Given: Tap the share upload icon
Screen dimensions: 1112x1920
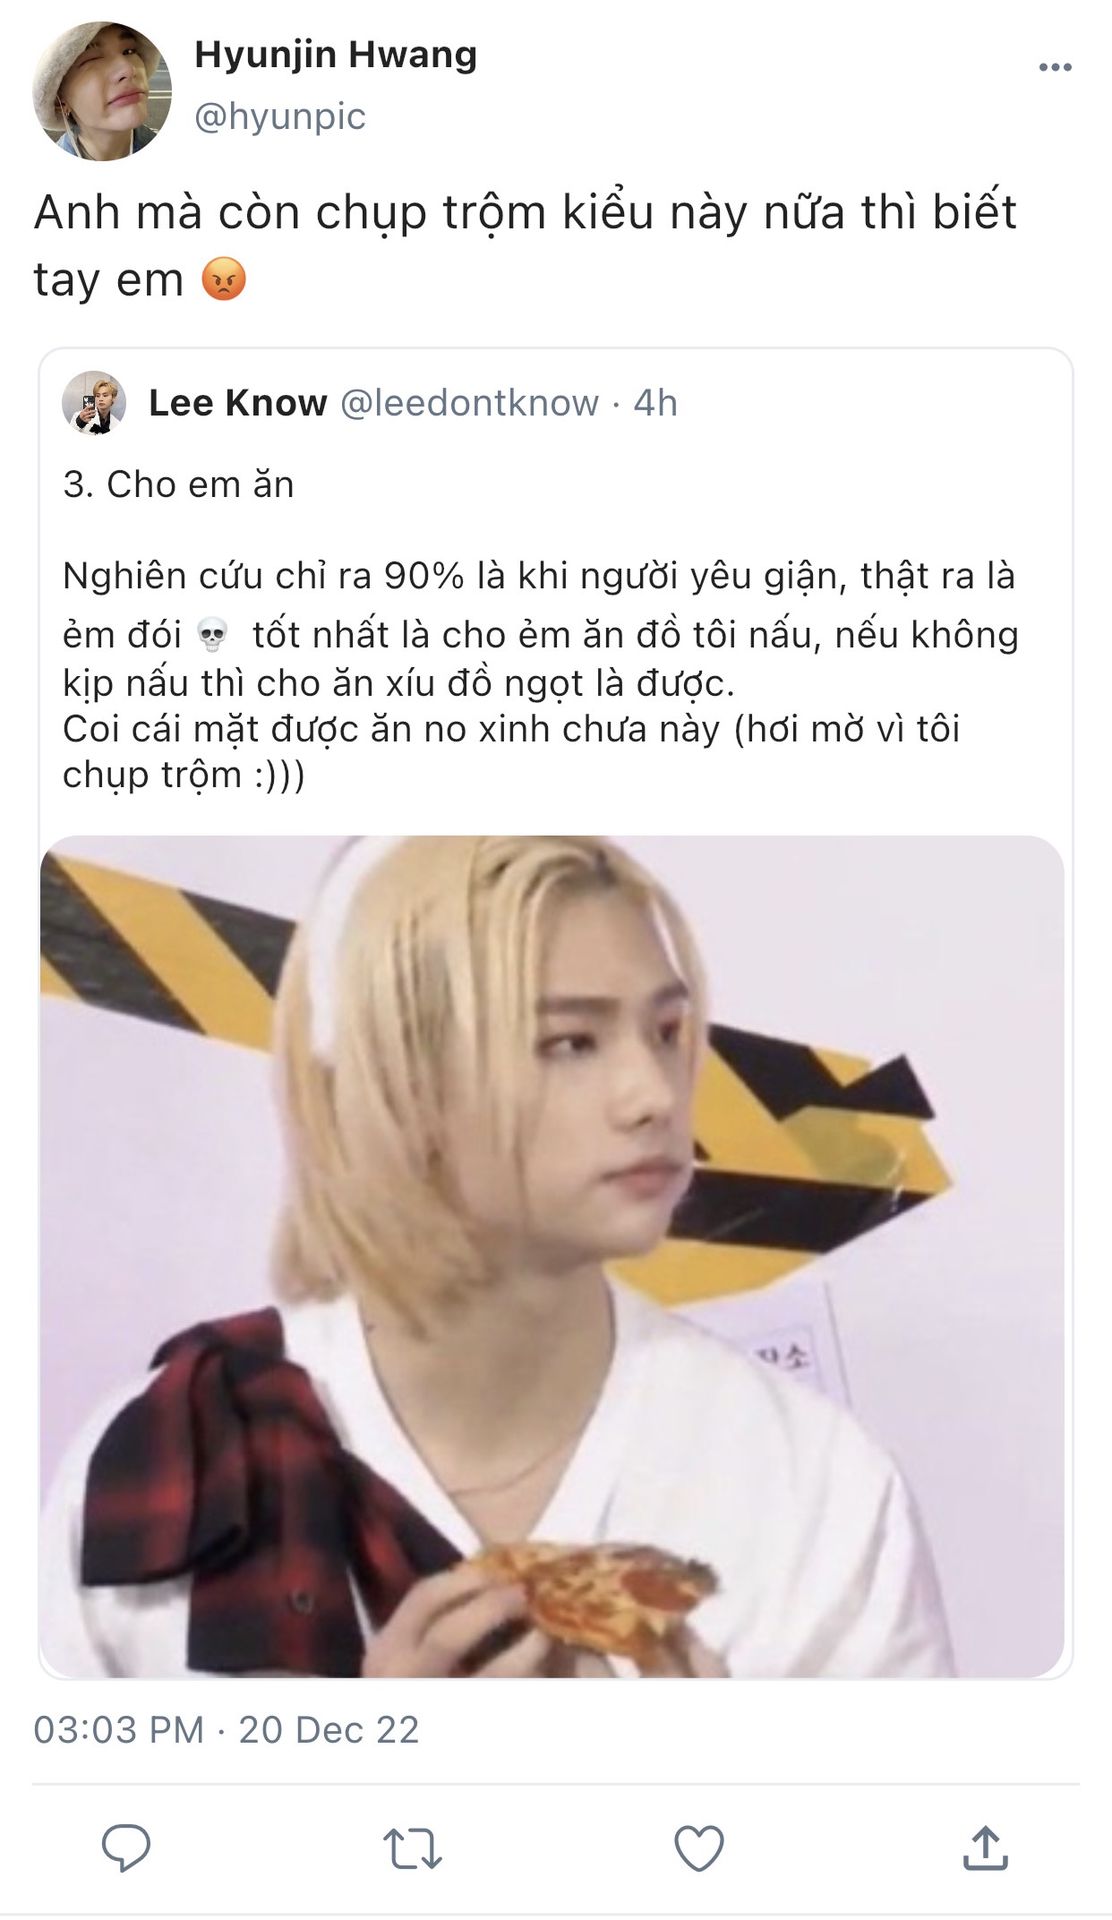Looking at the screenshot, I should pyautogui.click(x=985, y=1847).
